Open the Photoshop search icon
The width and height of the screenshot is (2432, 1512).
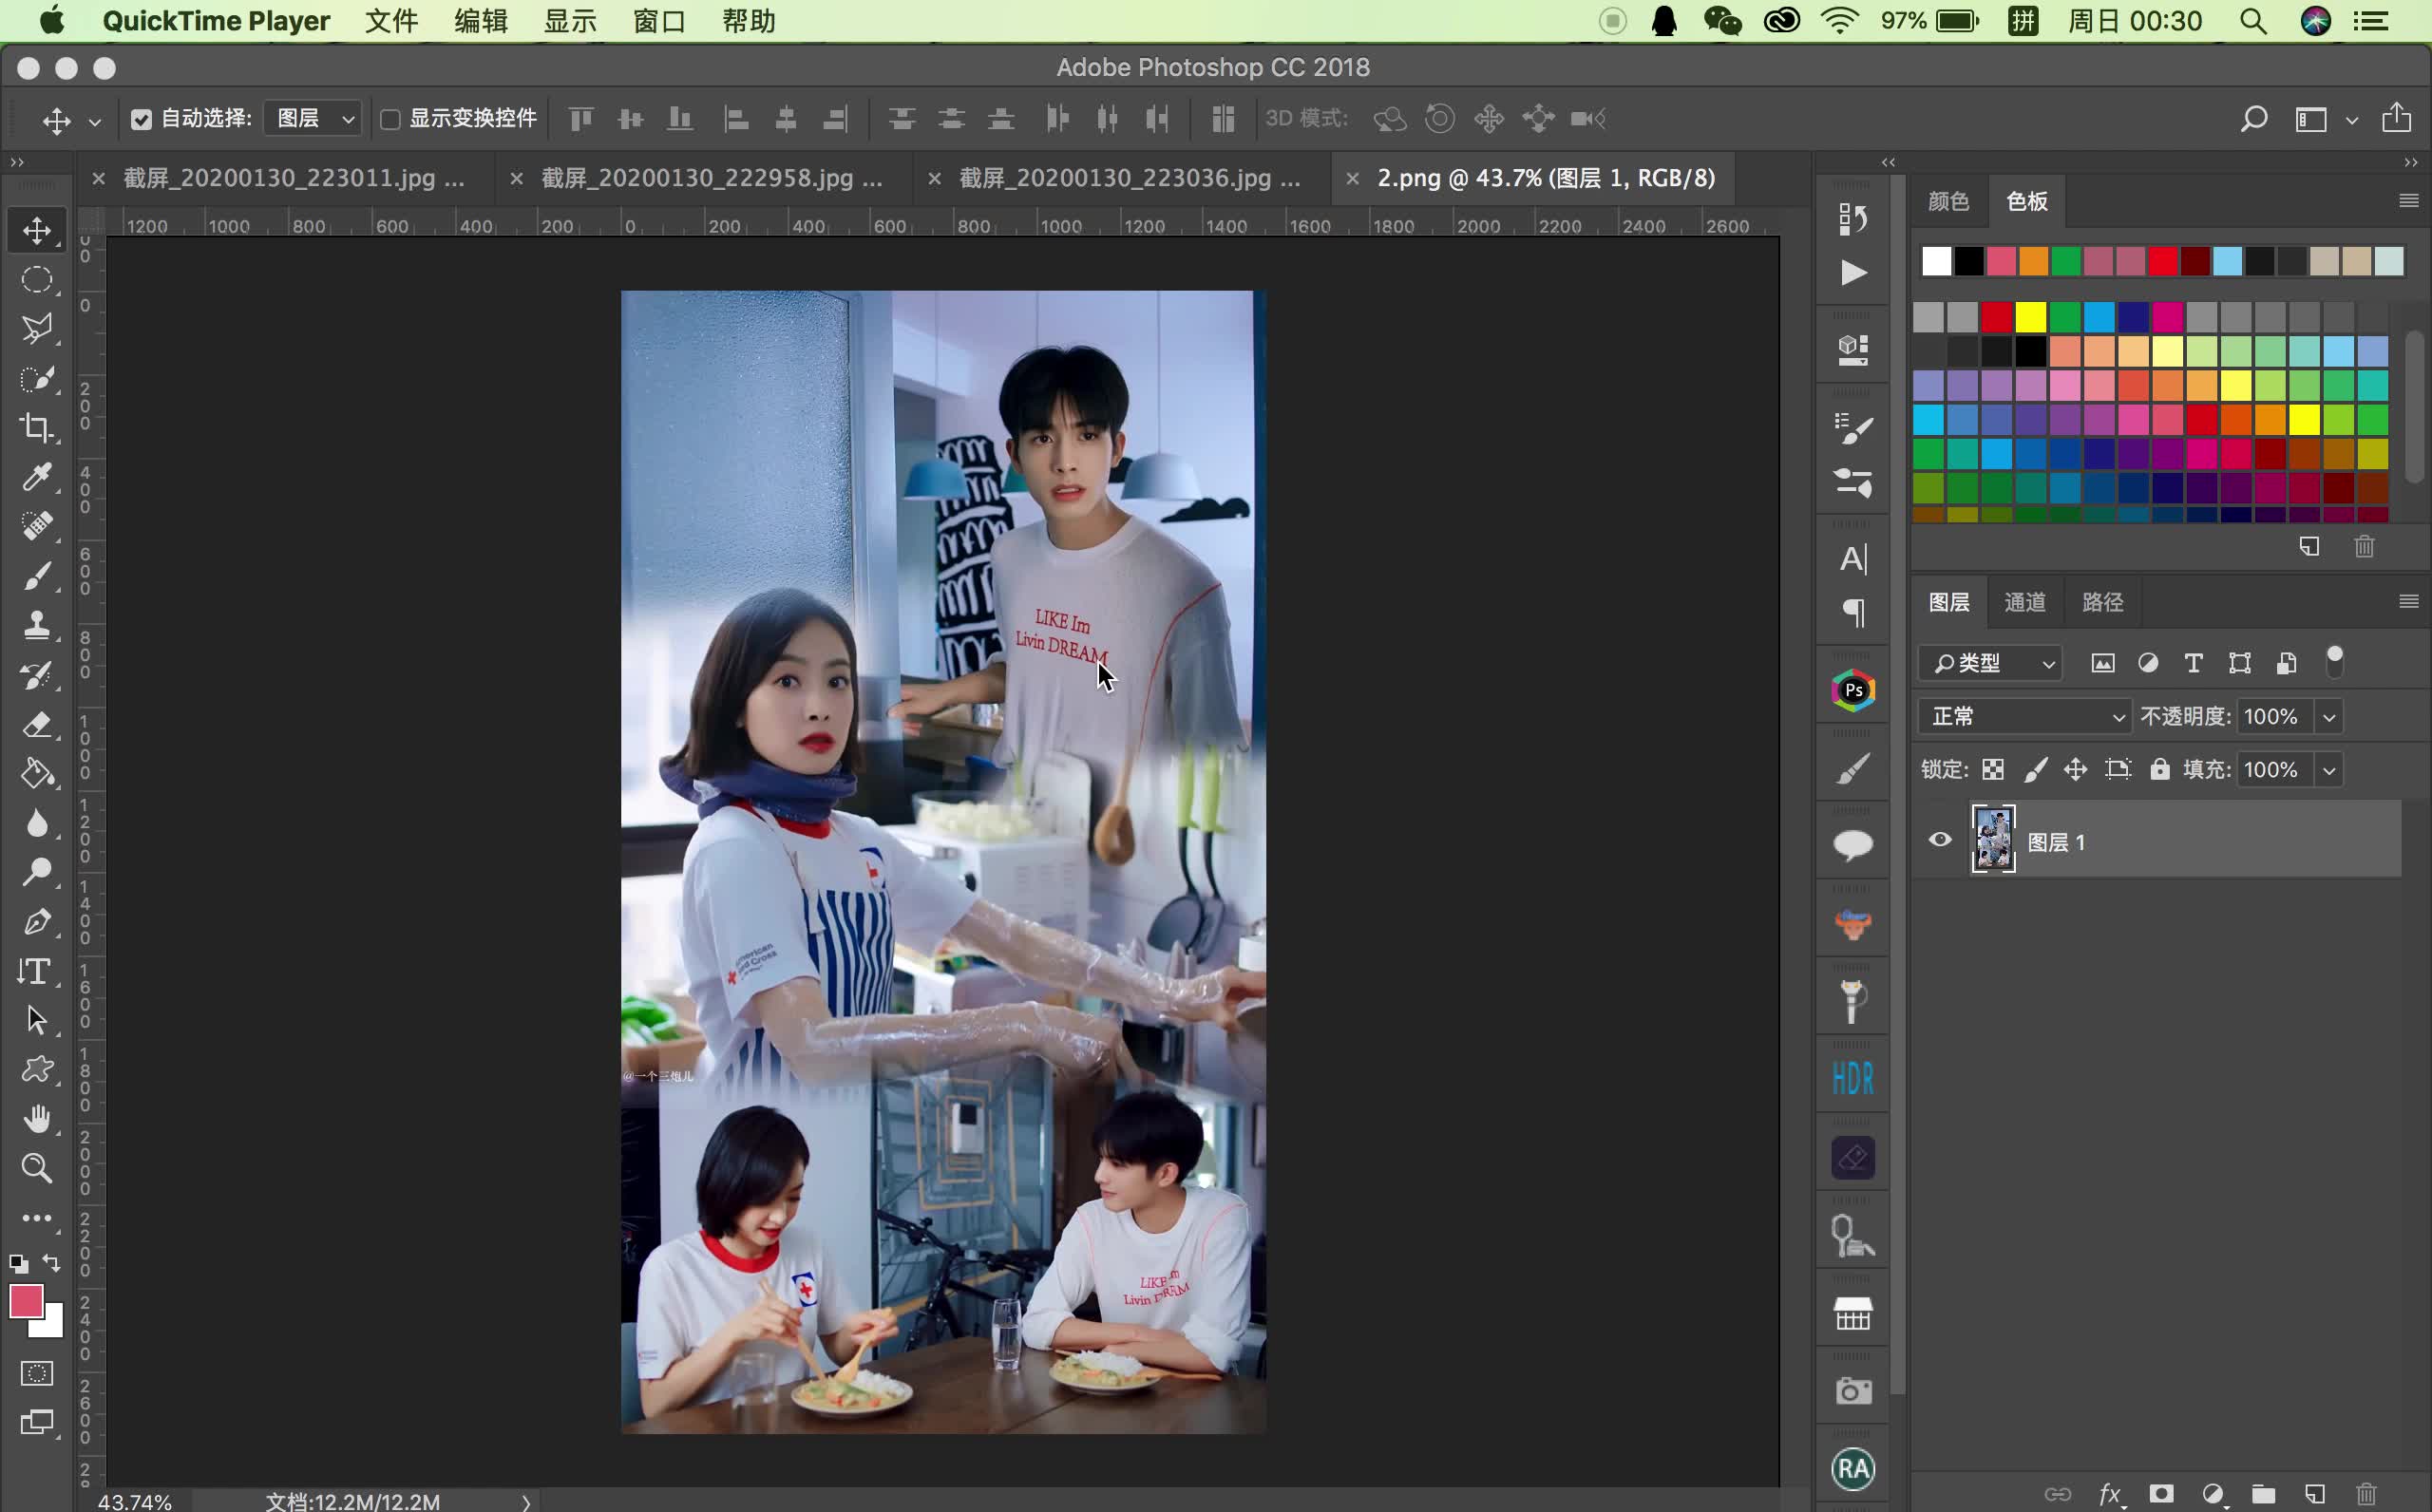2253,119
